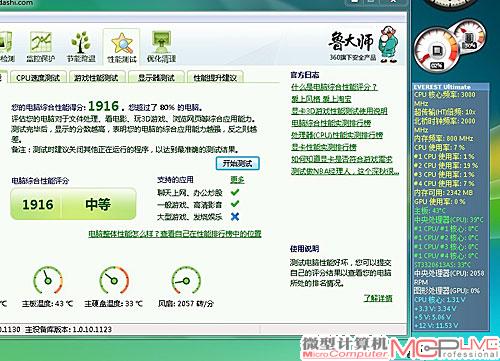500x361 pixels.
Task: Select the 节能降温 tree icon
Action: (x=81, y=47)
